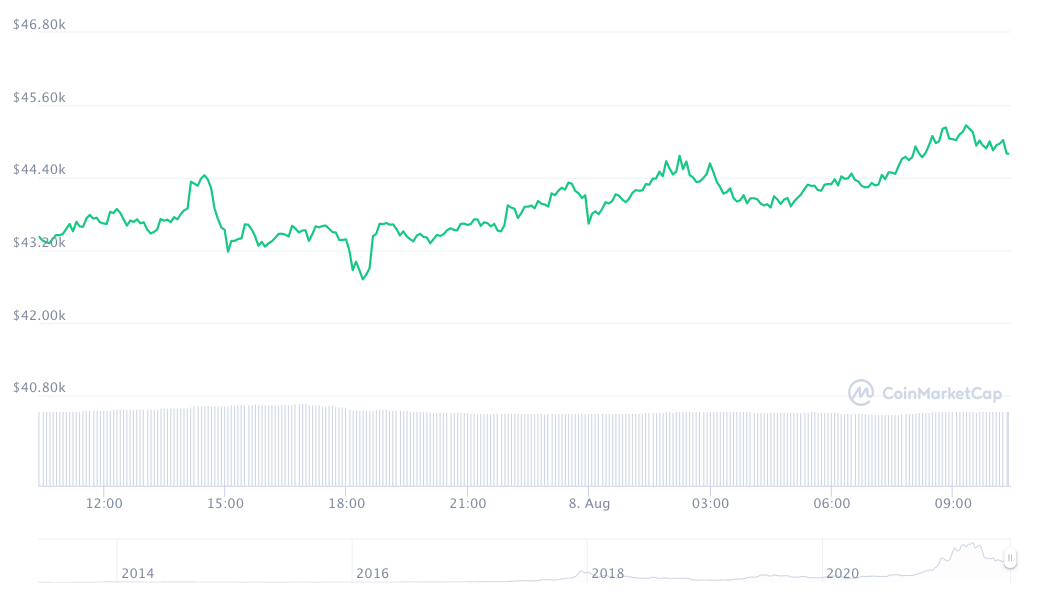Select 2014 on the navigator timeline
1038x599 pixels.
coord(138,573)
